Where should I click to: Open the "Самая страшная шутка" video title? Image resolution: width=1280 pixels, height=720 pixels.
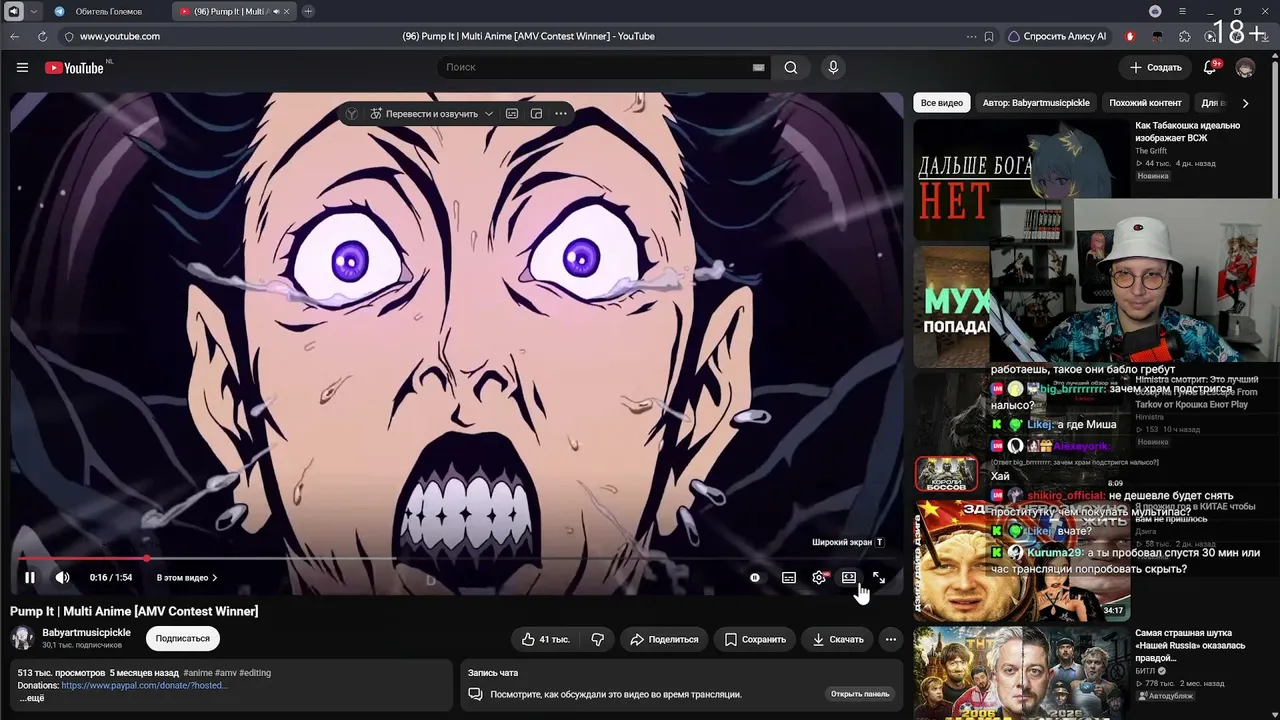coord(1190,645)
